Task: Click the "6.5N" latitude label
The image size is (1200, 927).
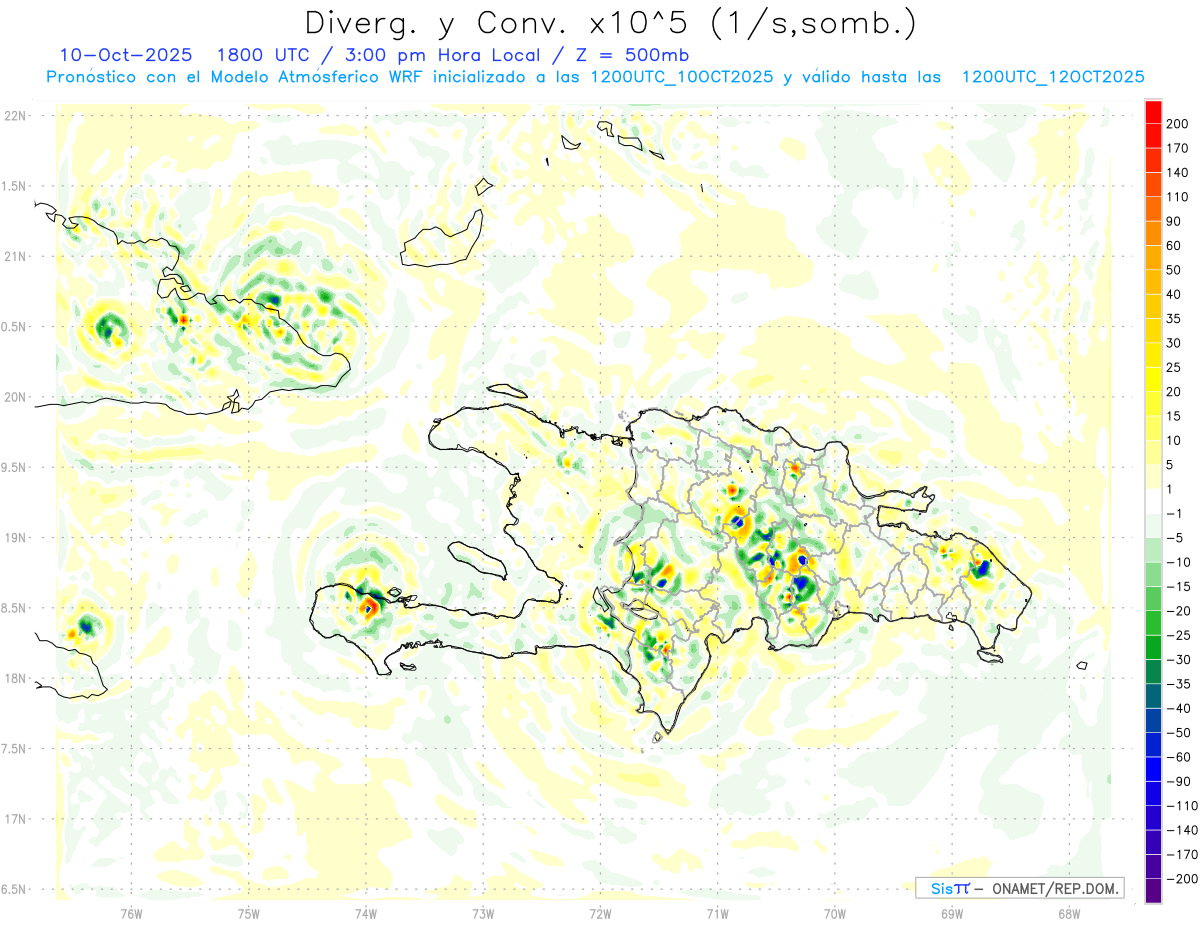Action: pos(15,889)
